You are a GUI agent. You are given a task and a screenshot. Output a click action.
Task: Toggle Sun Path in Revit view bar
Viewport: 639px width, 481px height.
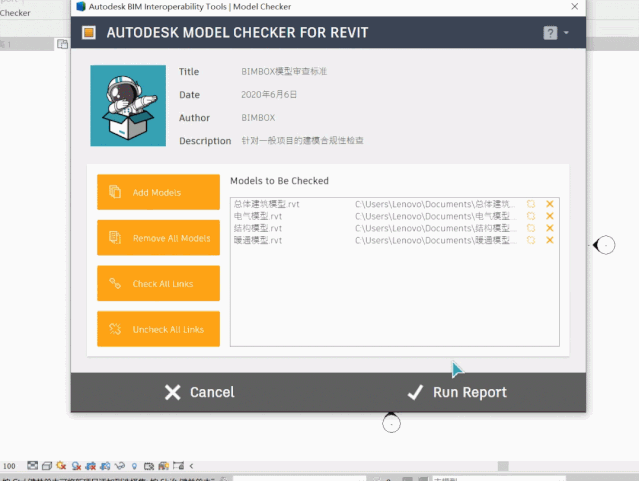tap(62, 466)
